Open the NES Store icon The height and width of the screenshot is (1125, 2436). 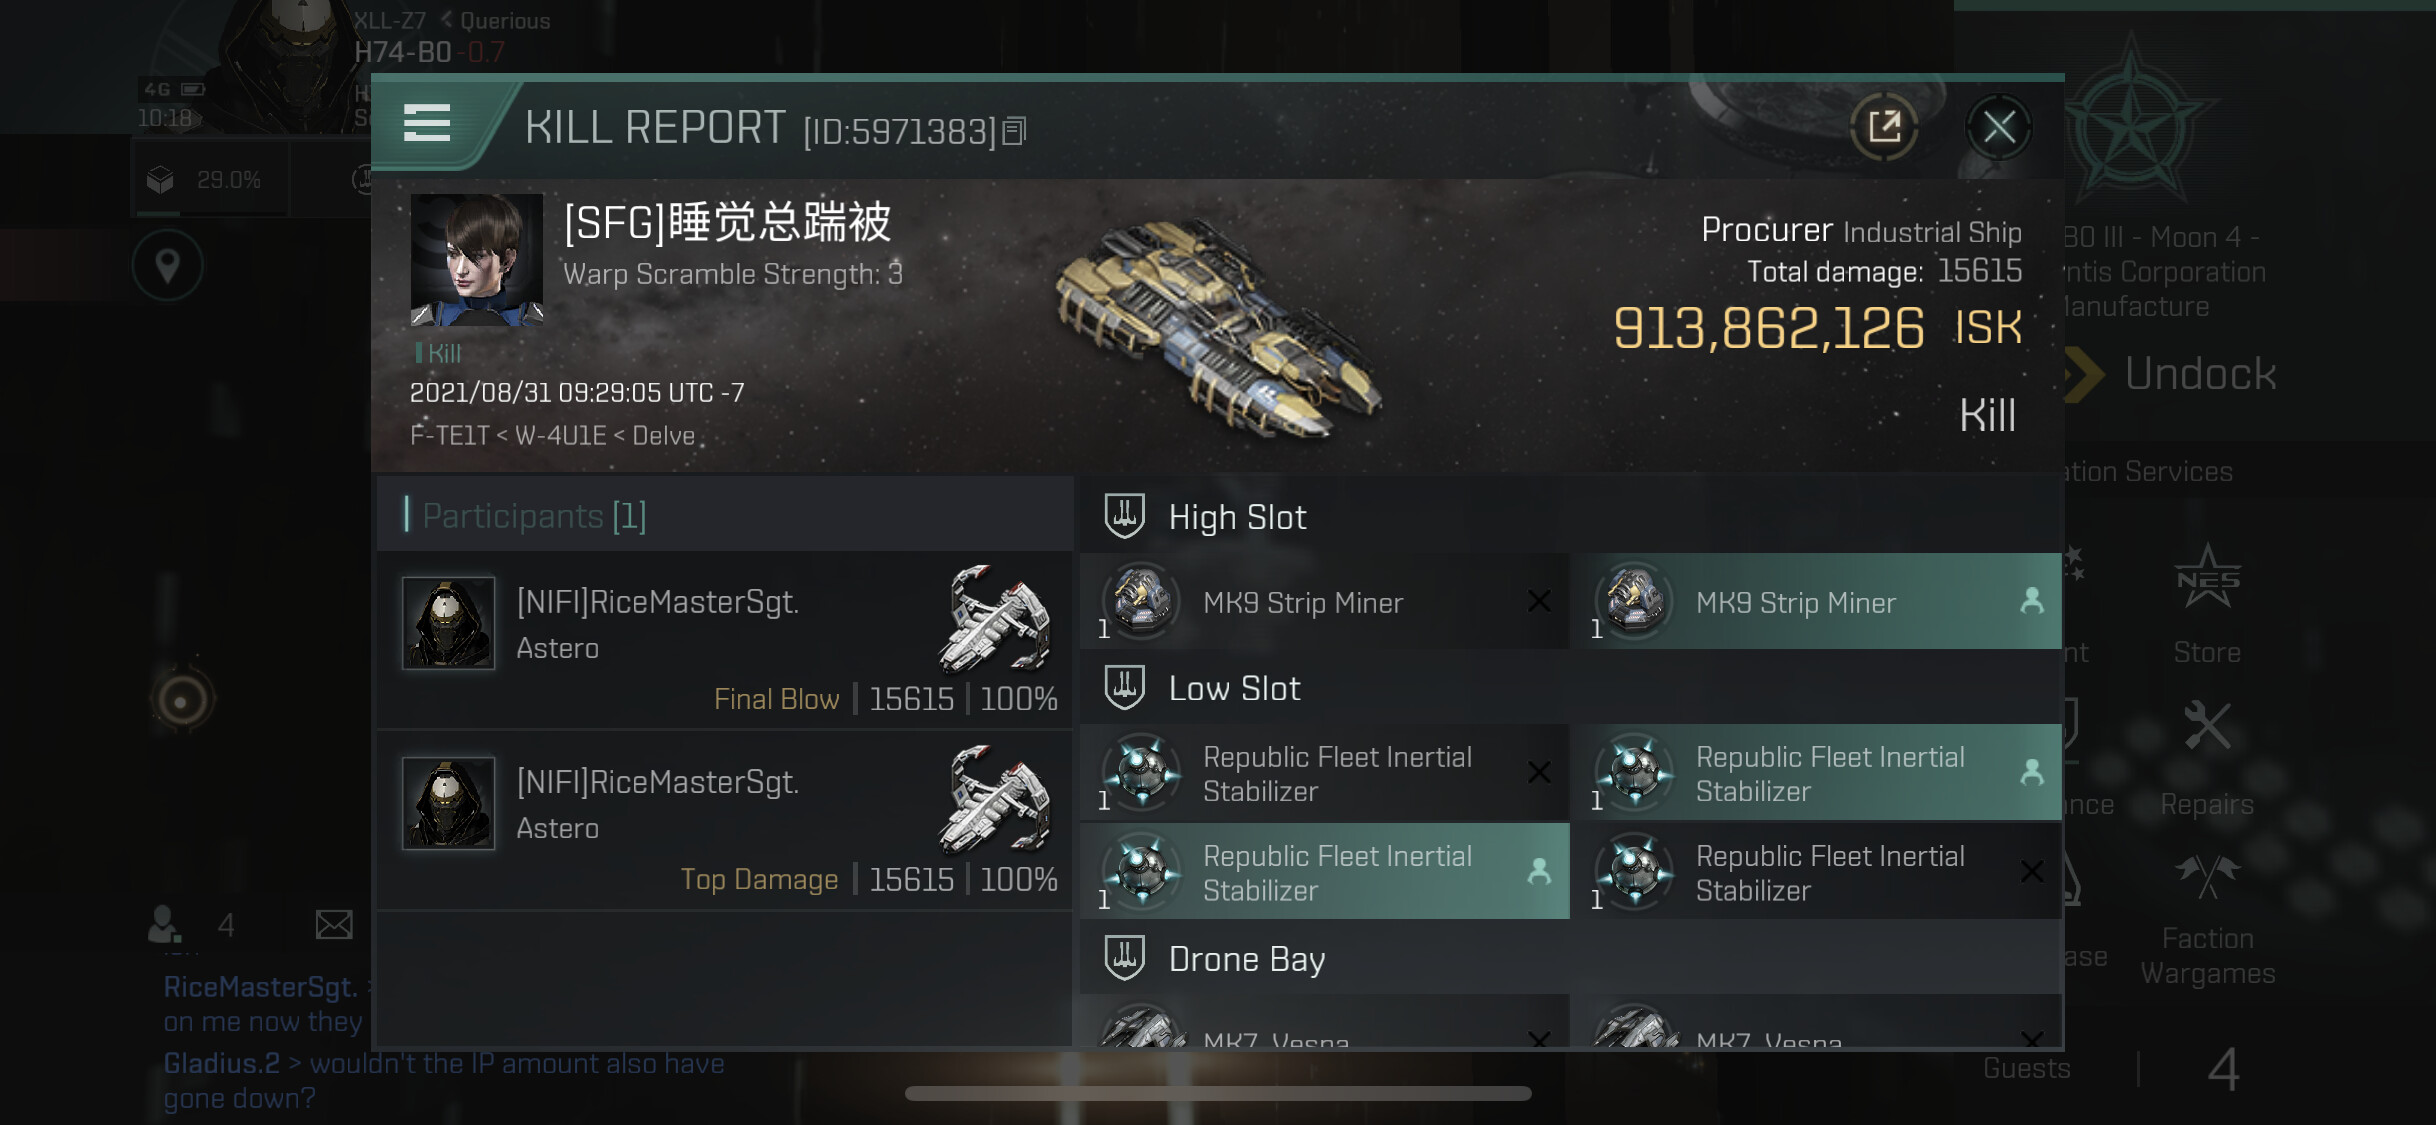click(2207, 603)
